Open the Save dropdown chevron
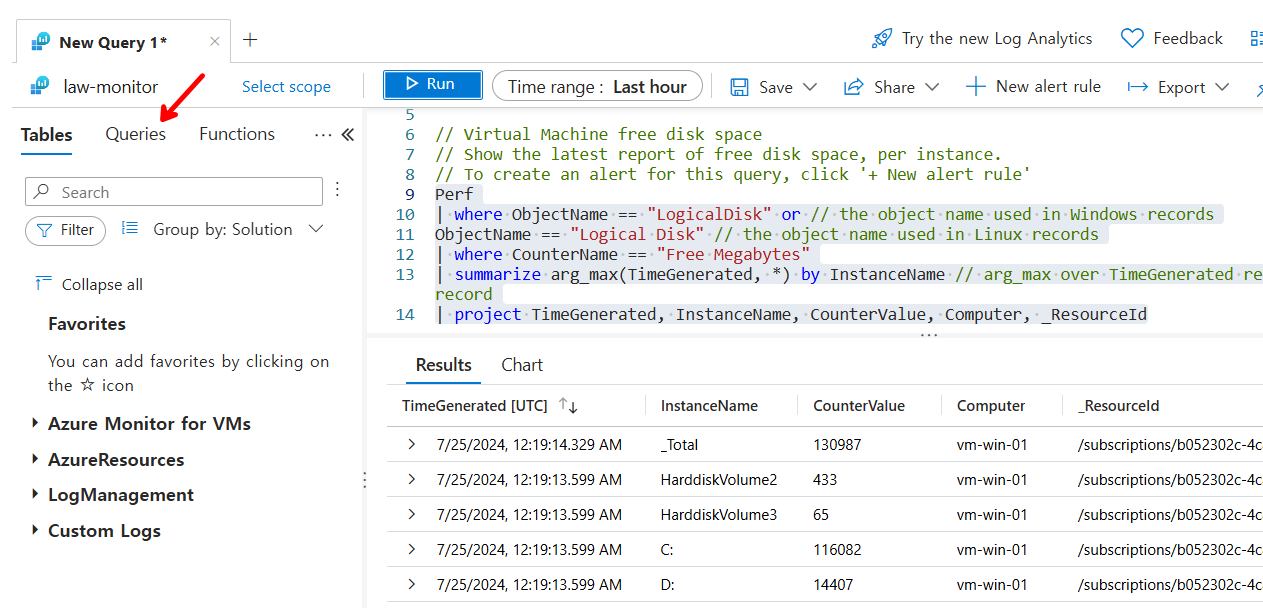The image size is (1263, 608). (x=810, y=87)
